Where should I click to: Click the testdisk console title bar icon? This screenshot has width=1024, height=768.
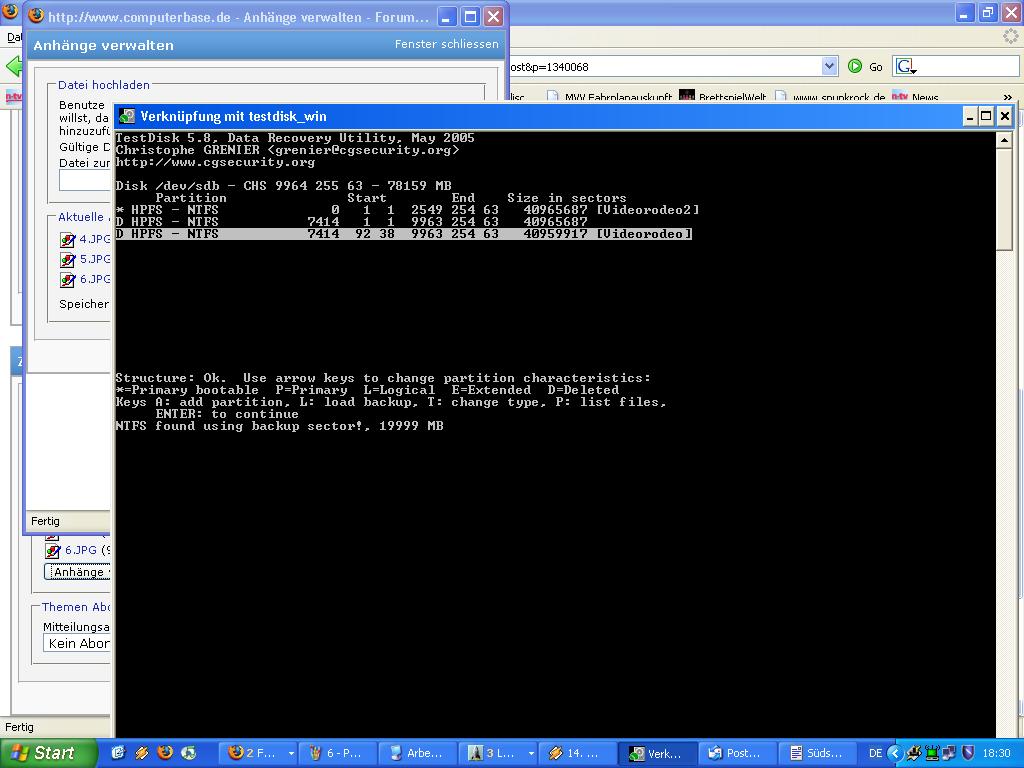[127, 116]
